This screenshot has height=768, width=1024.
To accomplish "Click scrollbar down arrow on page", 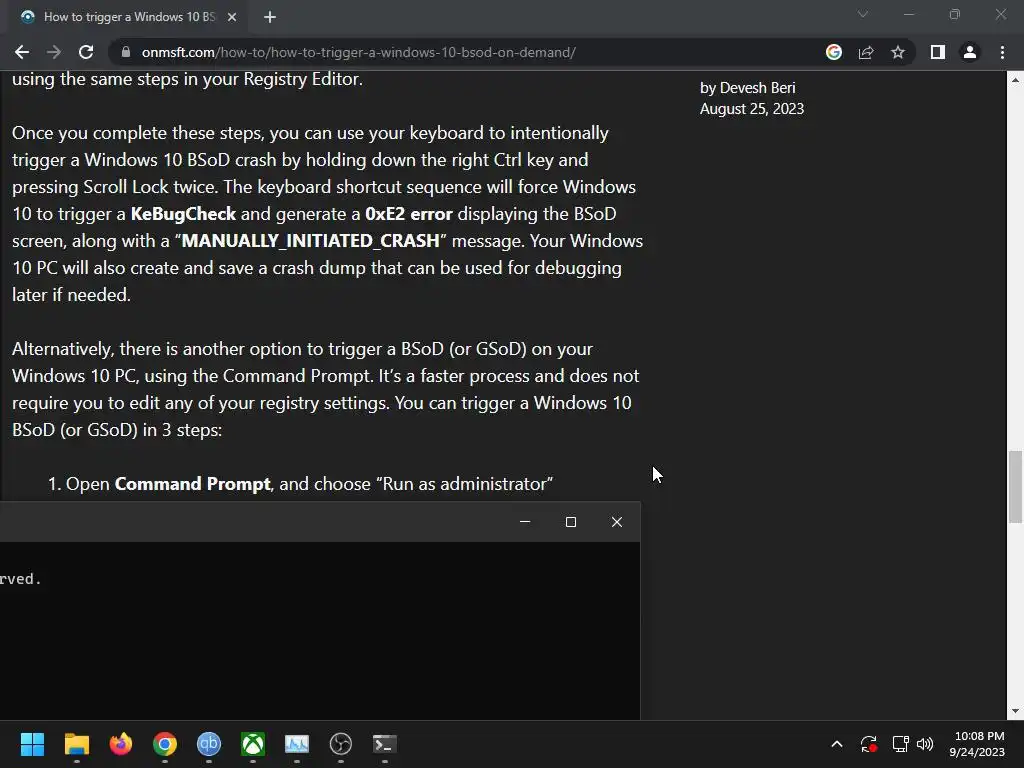I will click(x=1015, y=711).
